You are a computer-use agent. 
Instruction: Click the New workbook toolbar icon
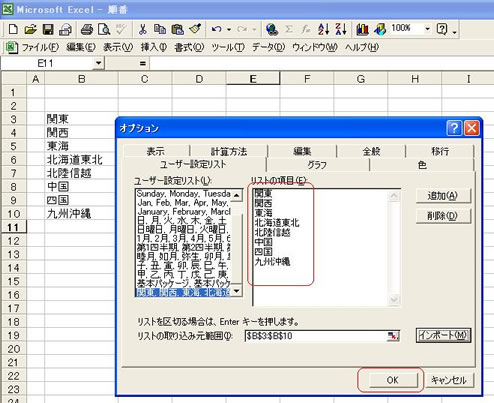13,29
